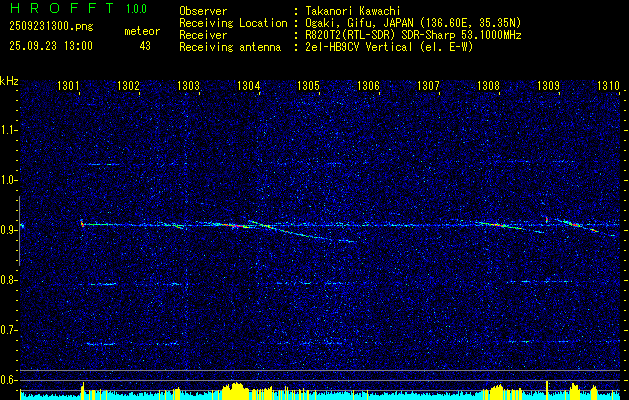Click the 1.1 kHz frequency label
The image size is (629, 400).
[x=9, y=131]
